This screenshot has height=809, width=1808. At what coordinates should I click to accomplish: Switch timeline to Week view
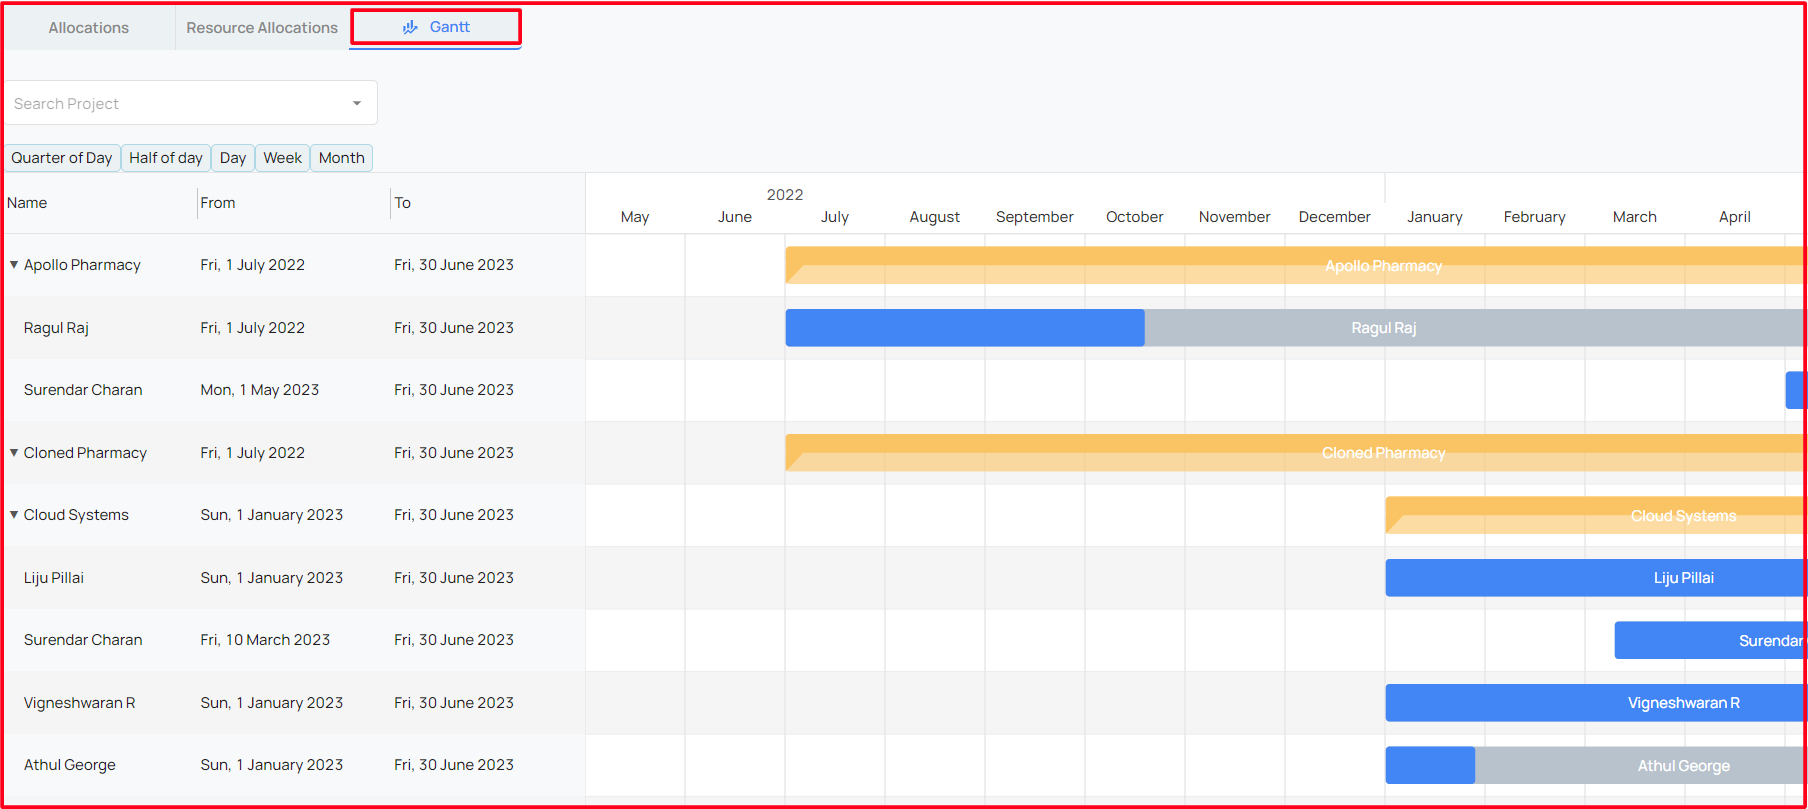pos(283,158)
